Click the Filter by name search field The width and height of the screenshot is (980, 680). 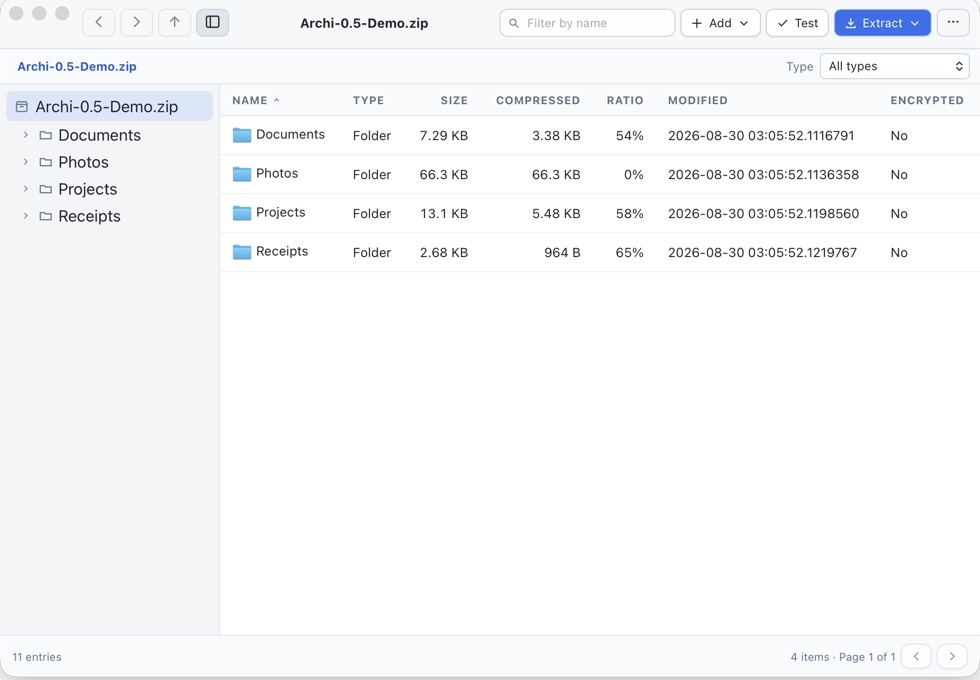(587, 23)
